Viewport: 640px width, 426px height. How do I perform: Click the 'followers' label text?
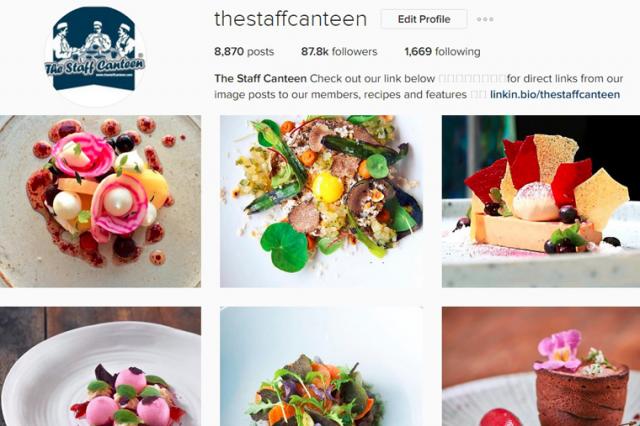pyautogui.click(x=354, y=52)
